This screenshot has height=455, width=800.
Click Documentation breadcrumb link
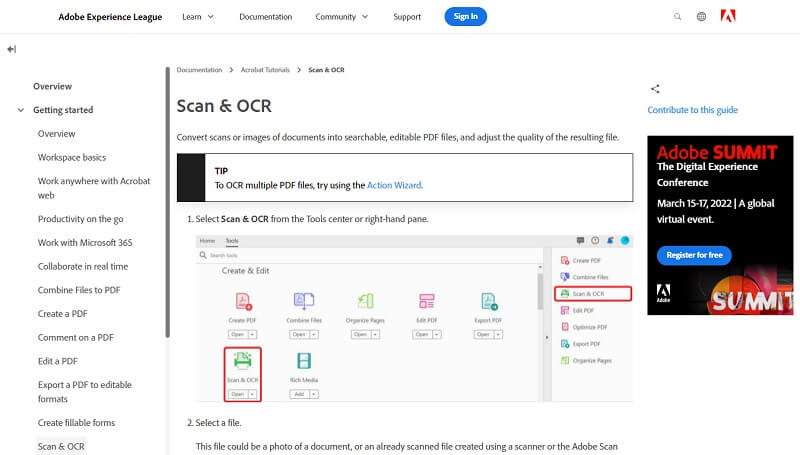(x=199, y=70)
